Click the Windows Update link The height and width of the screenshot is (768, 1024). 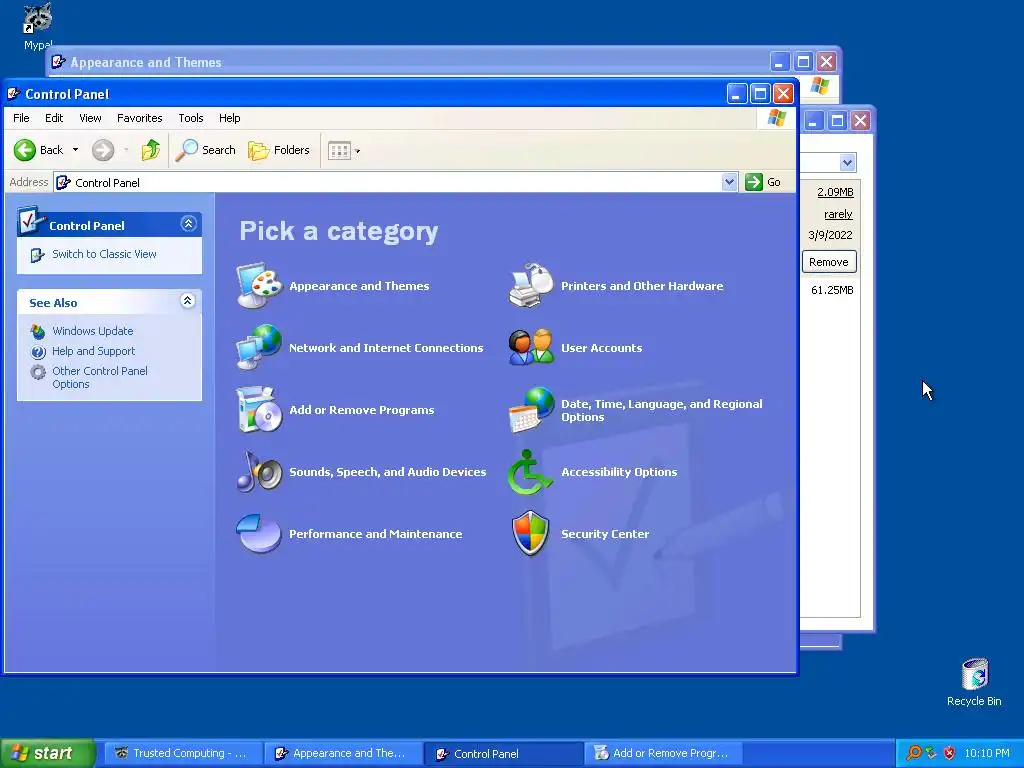pos(93,331)
